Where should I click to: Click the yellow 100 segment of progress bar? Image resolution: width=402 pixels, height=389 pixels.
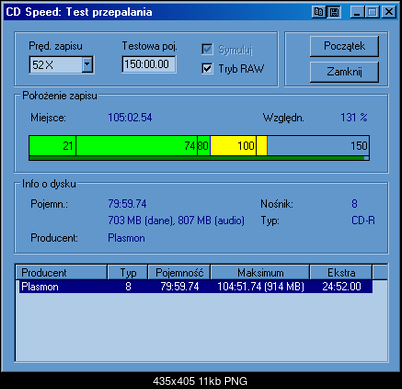pyautogui.click(x=233, y=146)
